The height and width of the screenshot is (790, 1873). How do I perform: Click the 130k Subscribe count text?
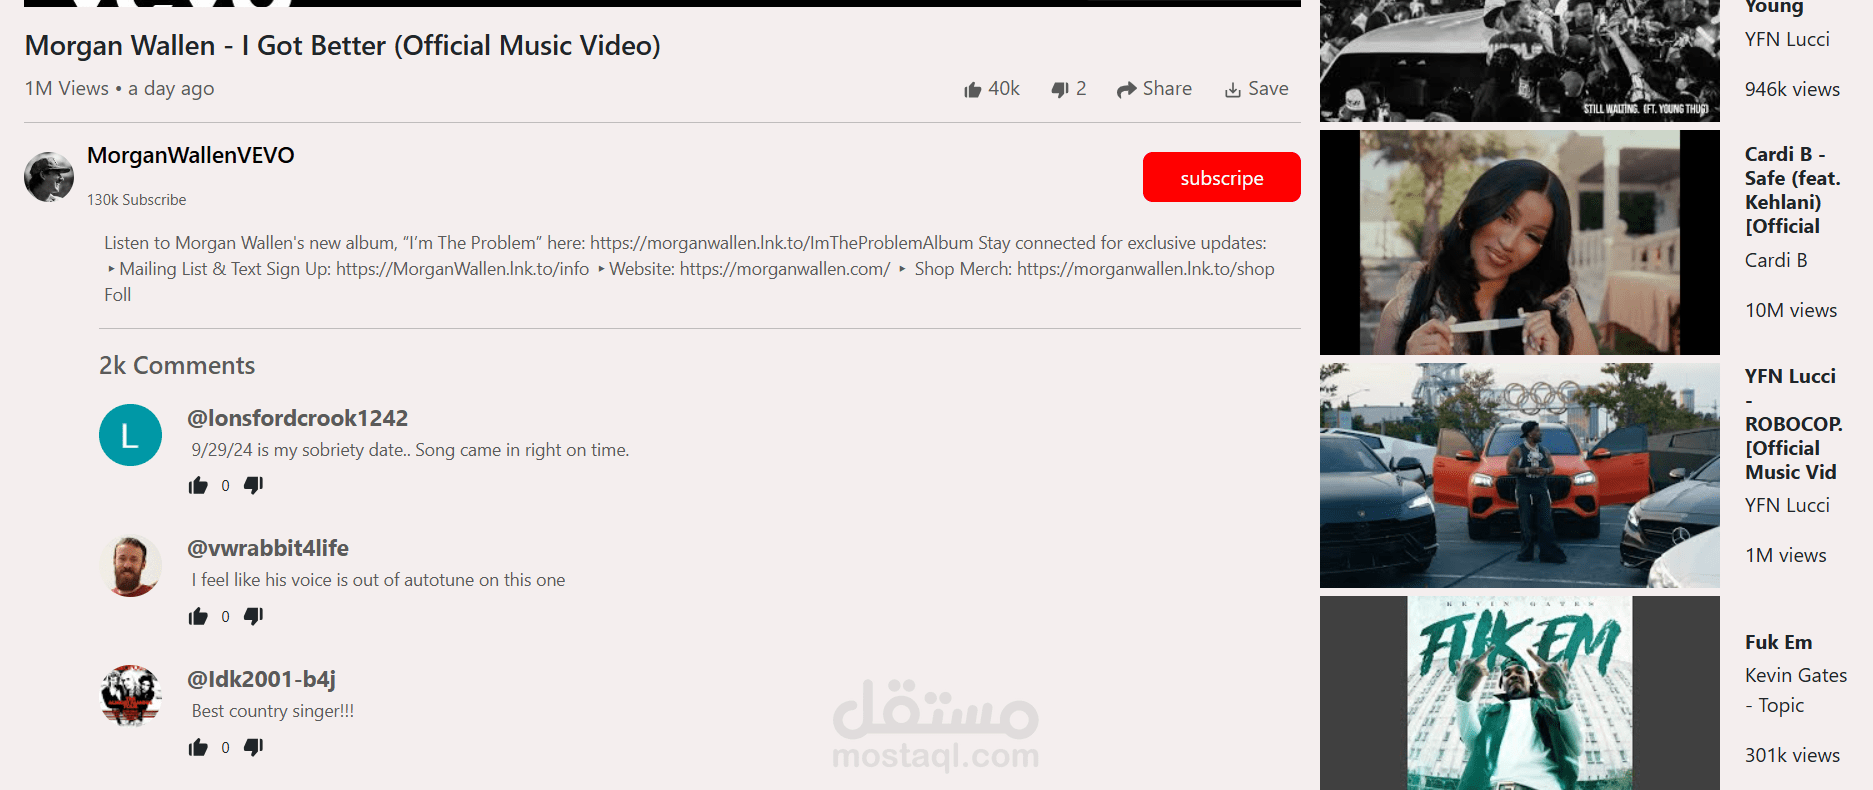click(x=137, y=200)
